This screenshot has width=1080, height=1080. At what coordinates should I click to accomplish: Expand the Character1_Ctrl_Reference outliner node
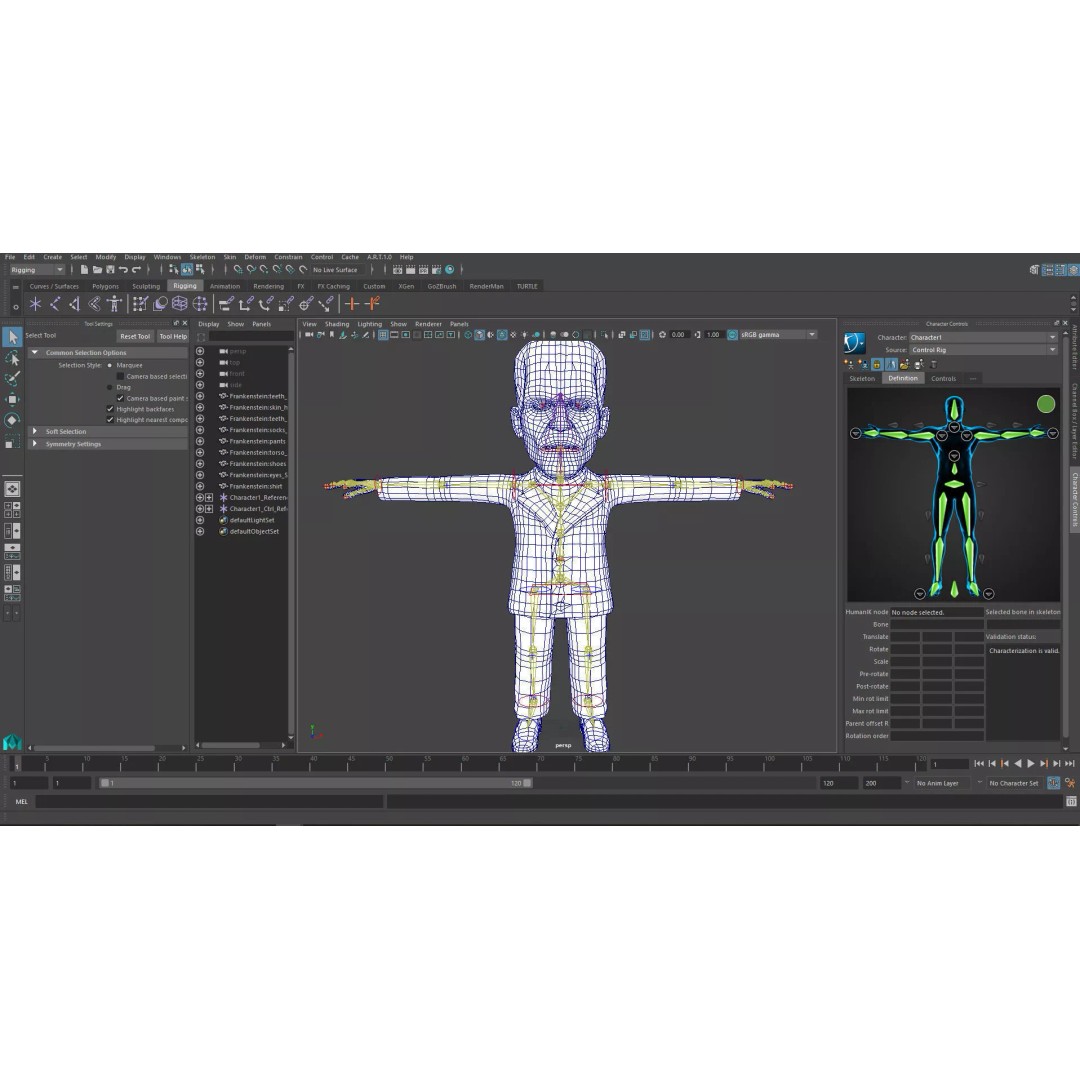click(209, 508)
